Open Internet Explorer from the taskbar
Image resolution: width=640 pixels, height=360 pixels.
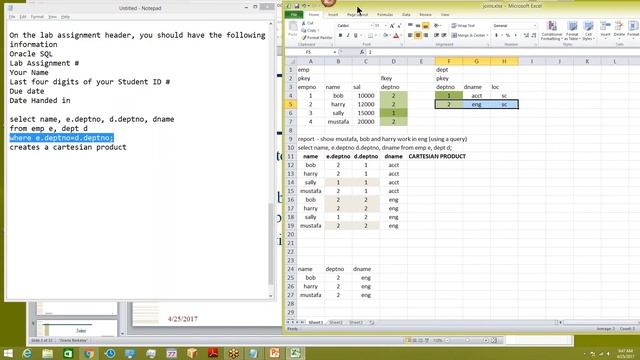27,353
